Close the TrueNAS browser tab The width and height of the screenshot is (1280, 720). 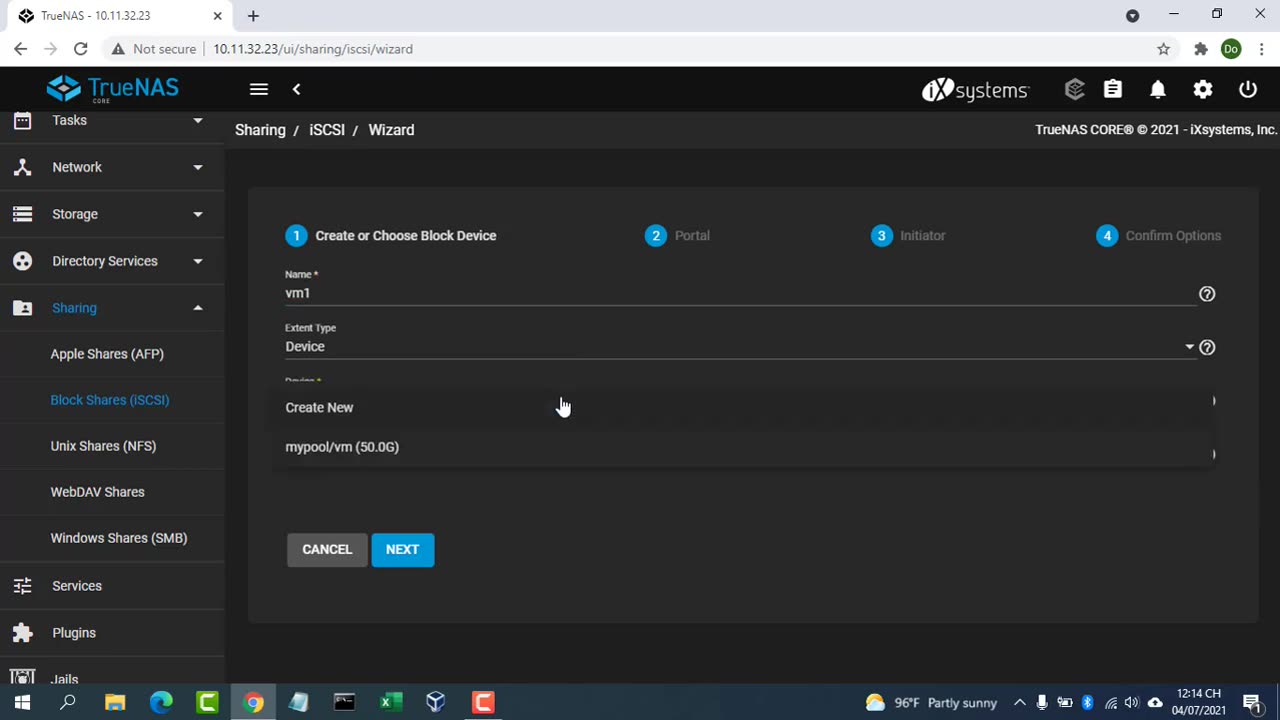[x=217, y=16]
